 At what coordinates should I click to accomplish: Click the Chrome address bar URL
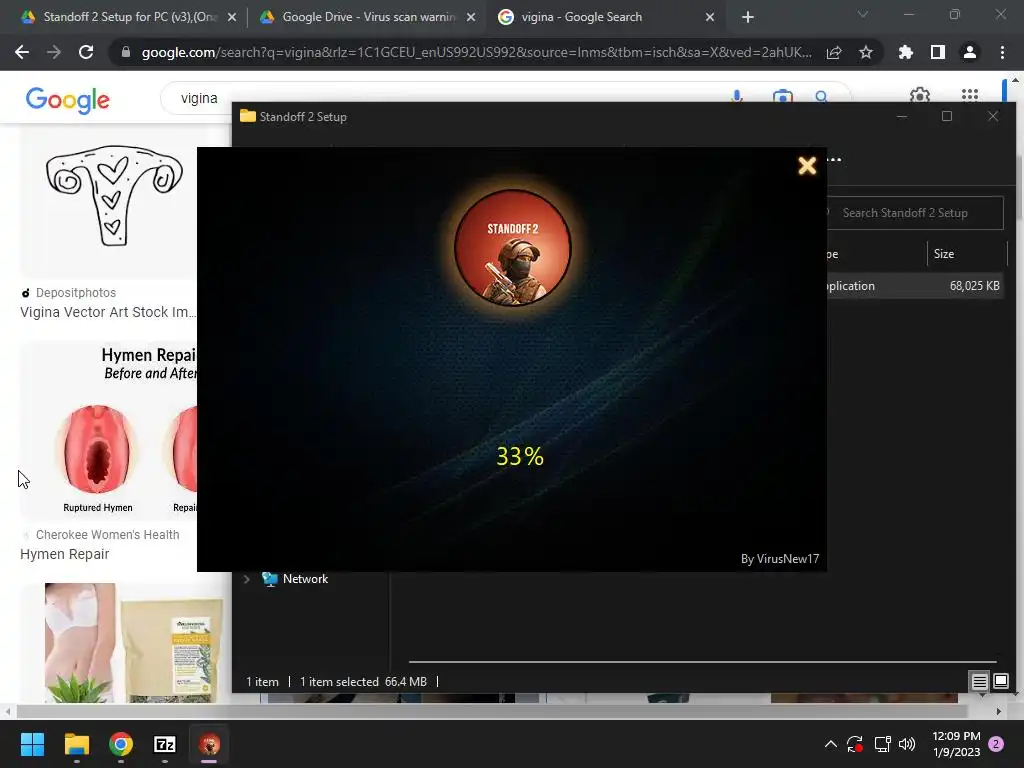pyautogui.click(x=477, y=52)
